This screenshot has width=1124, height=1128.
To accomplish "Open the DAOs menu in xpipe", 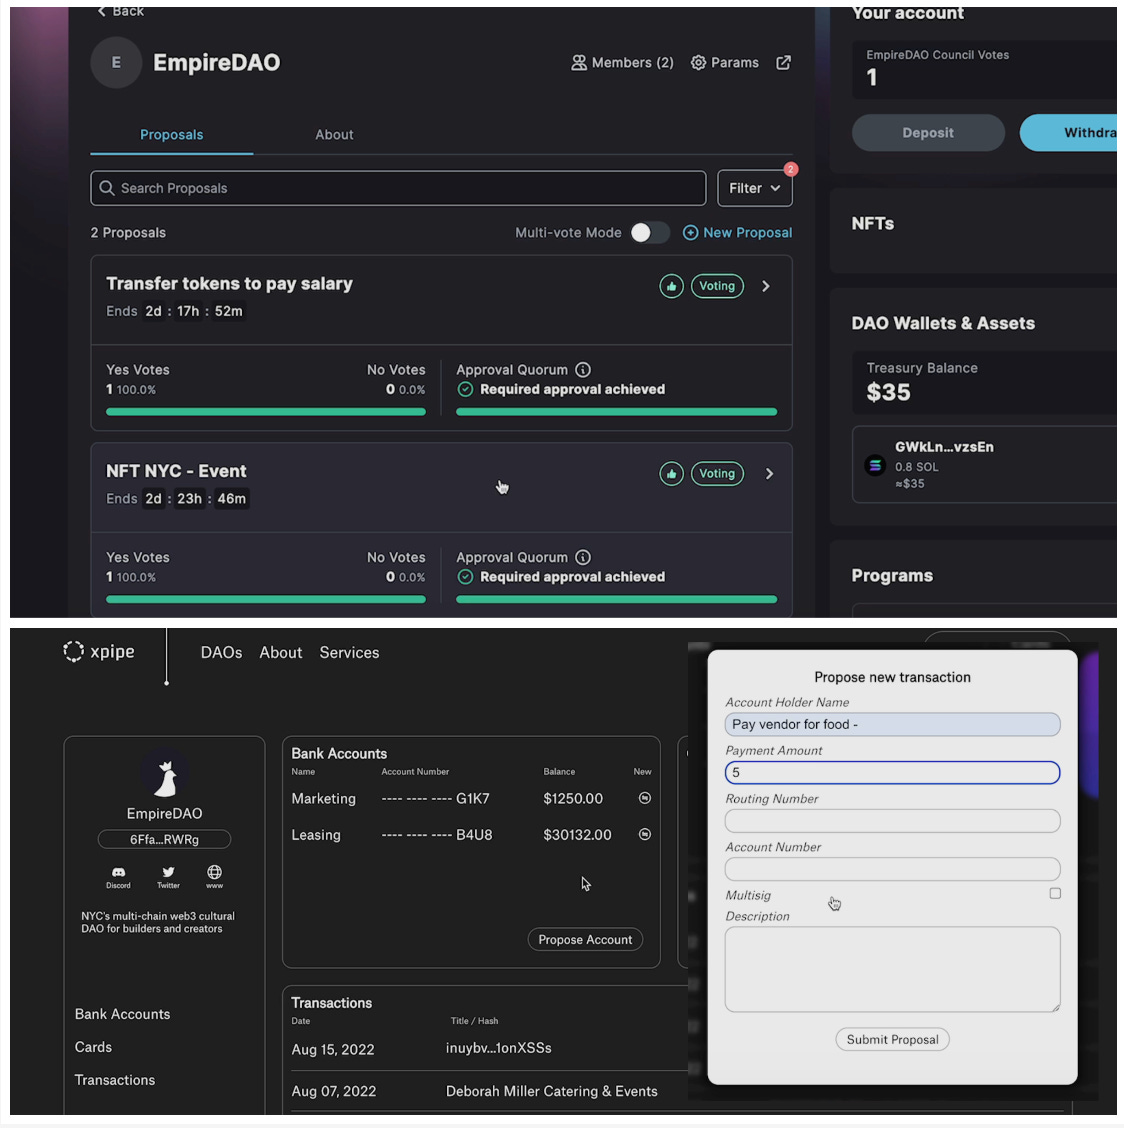I will [x=221, y=652].
